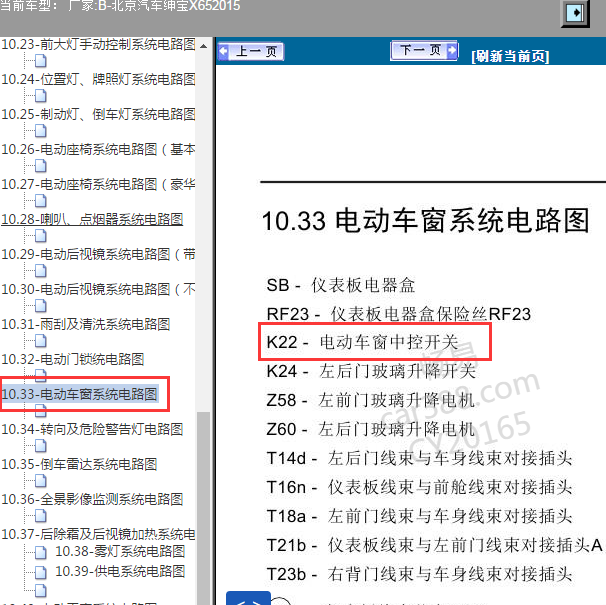Click page icon below 10.39 entry

click(41, 590)
